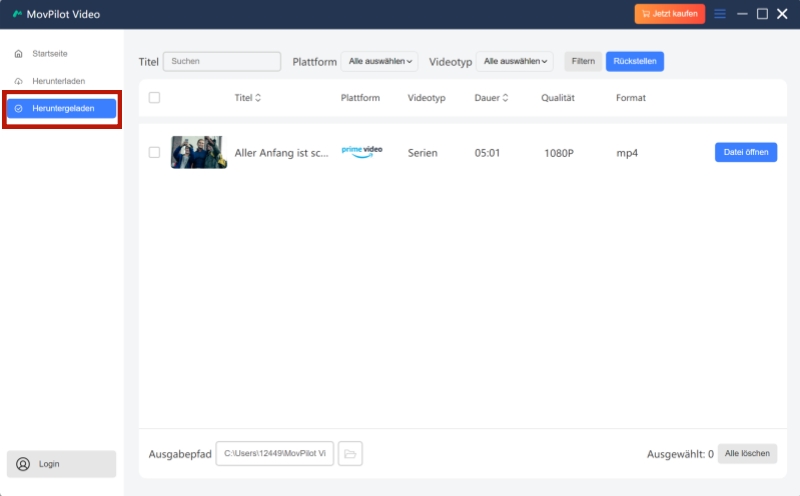Click the Herunterladen cloud icon
The width and height of the screenshot is (800, 496).
[x=18, y=81]
